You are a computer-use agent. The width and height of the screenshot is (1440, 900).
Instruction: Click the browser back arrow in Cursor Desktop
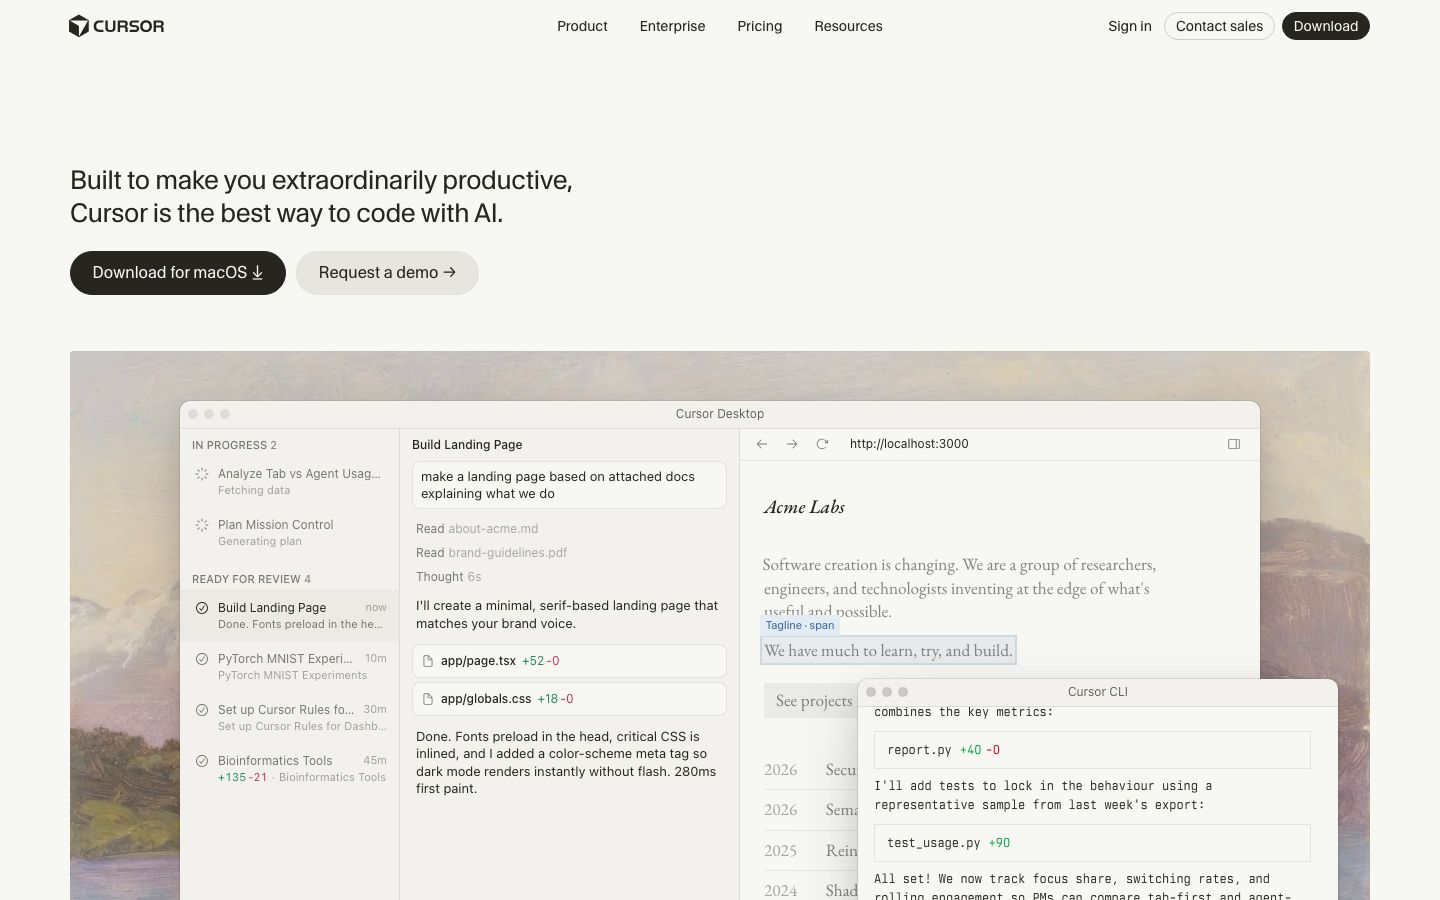(762, 444)
